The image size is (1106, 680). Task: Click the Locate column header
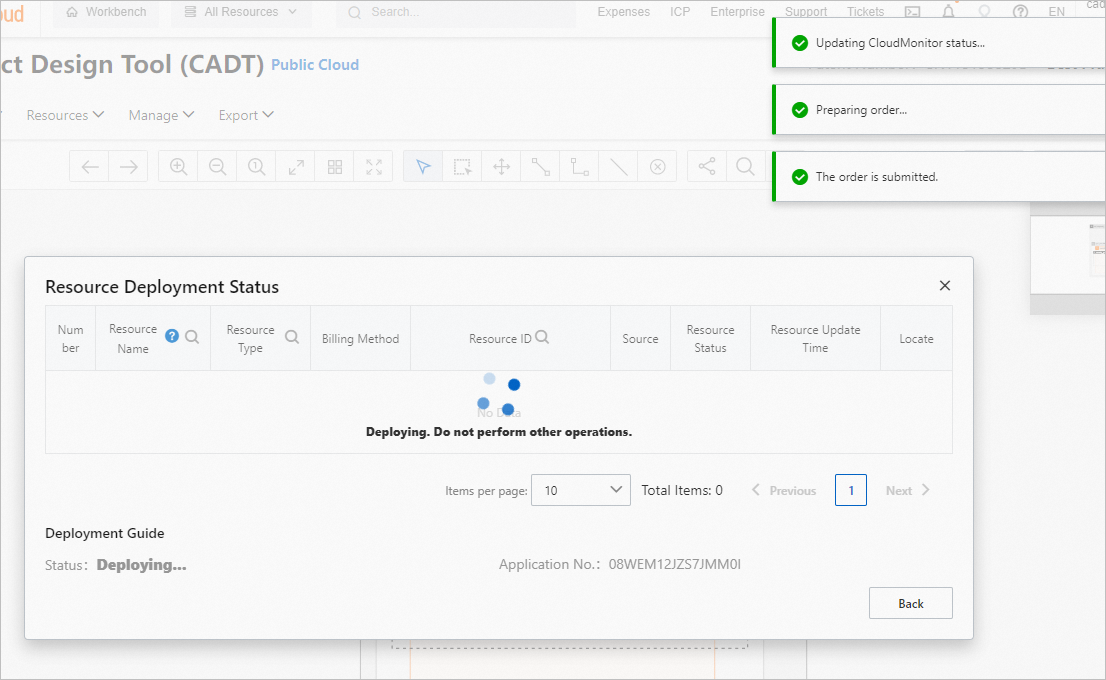pos(916,339)
